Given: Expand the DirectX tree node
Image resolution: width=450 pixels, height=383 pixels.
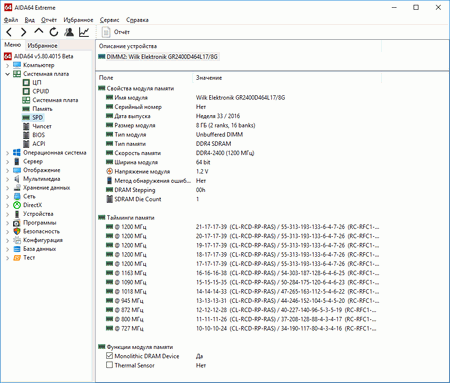Looking at the screenshot, I should coord(7,205).
